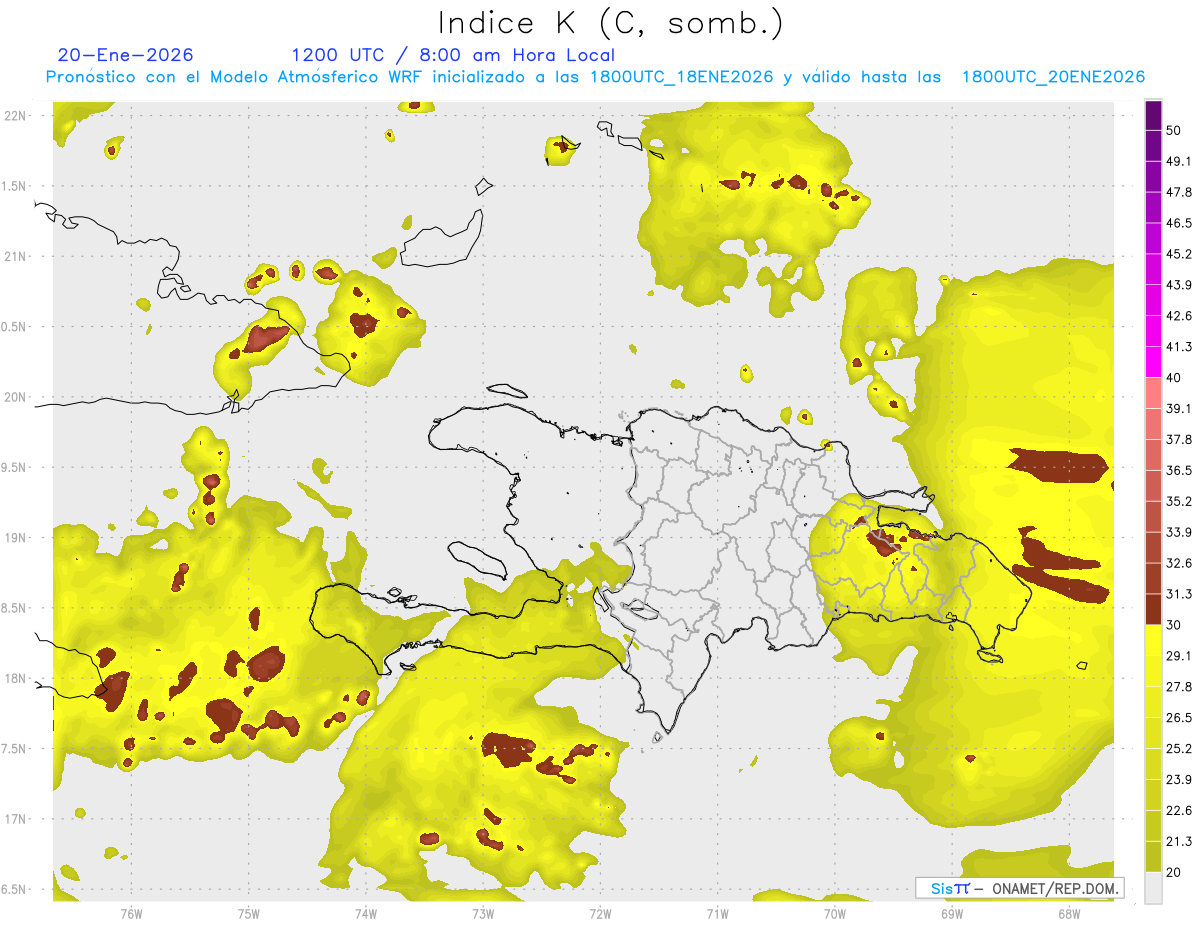
Task: Click colorbar label '45.2'
Action: (1180, 254)
